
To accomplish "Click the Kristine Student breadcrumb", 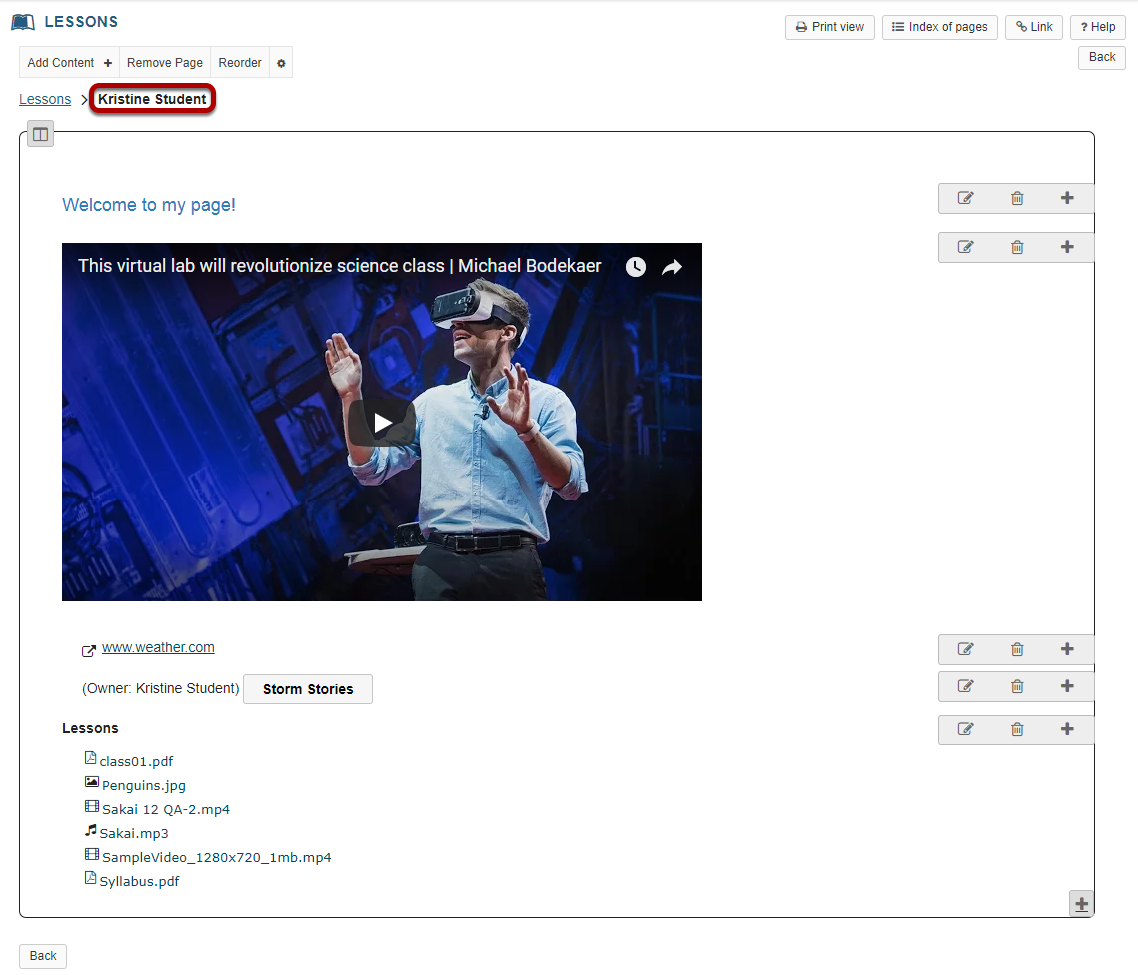I will pyautogui.click(x=152, y=99).
